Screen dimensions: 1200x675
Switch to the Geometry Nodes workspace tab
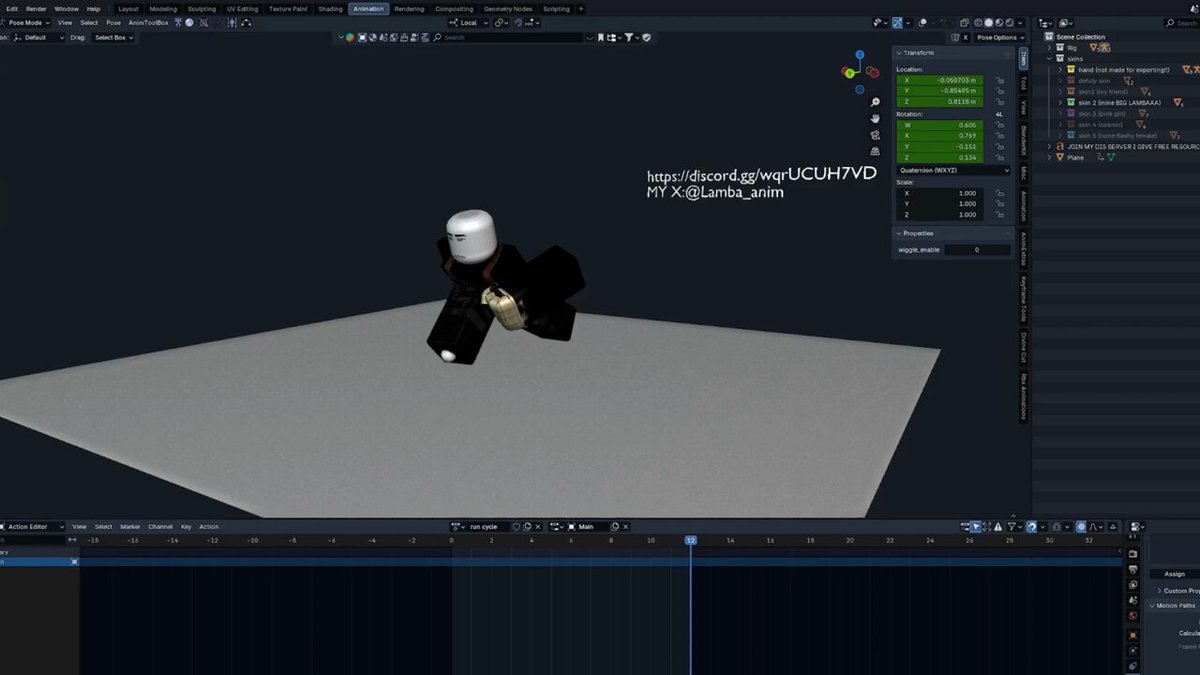click(508, 8)
